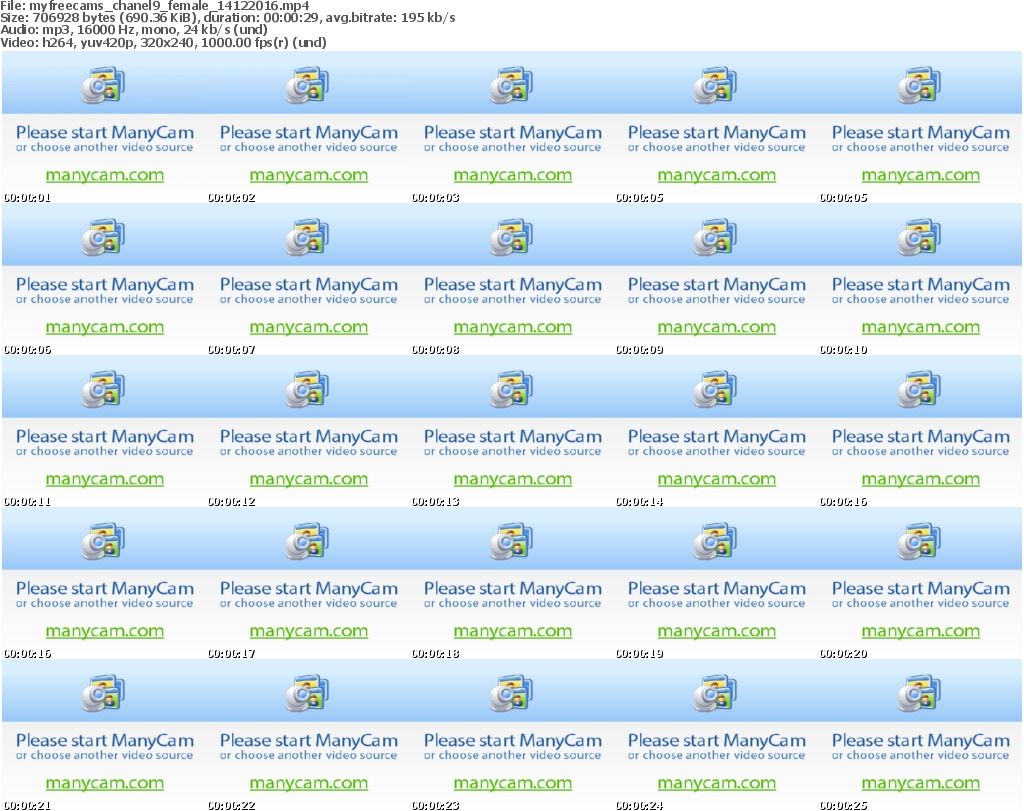
Task: Follow manycam.com link in 00:00:22 frame
Action: point(309,784)
